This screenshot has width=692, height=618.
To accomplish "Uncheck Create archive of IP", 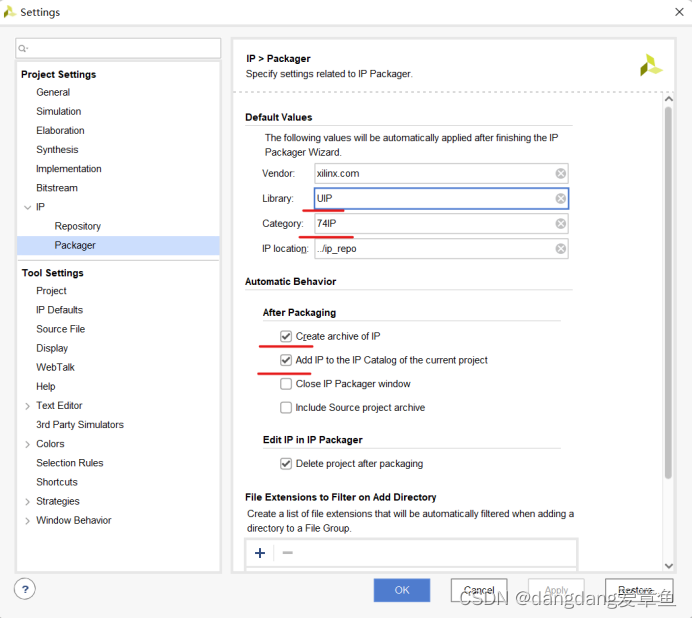I will pos(286,336).
